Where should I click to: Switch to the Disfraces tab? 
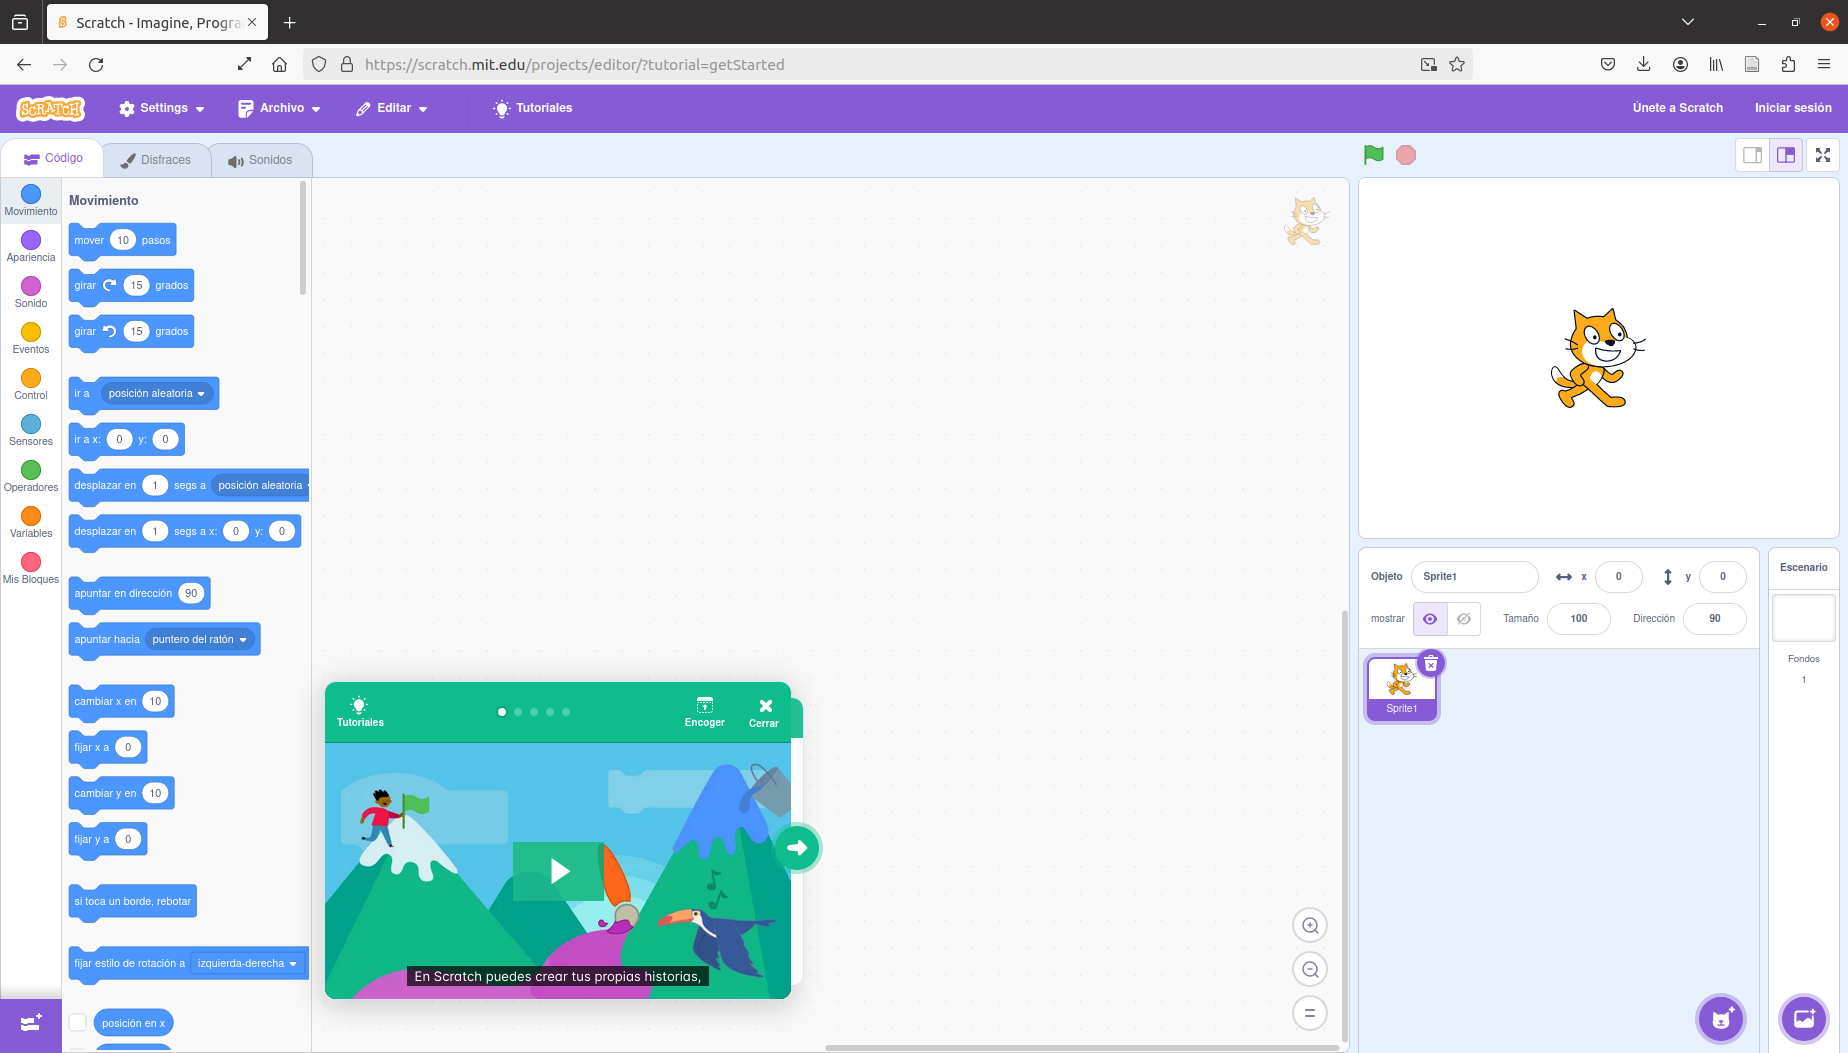[x=156, y=158]
